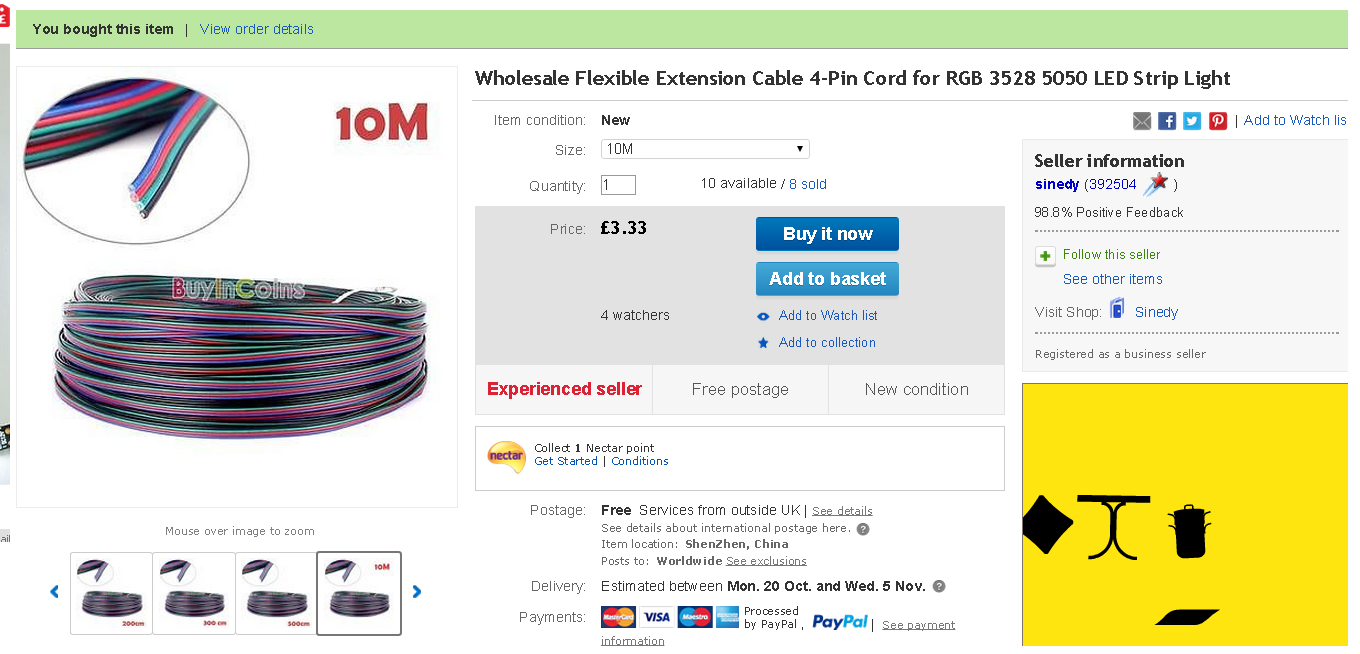Select the 200cm cable thumbnail
The image size is (1360, 654).
point(111,593)
